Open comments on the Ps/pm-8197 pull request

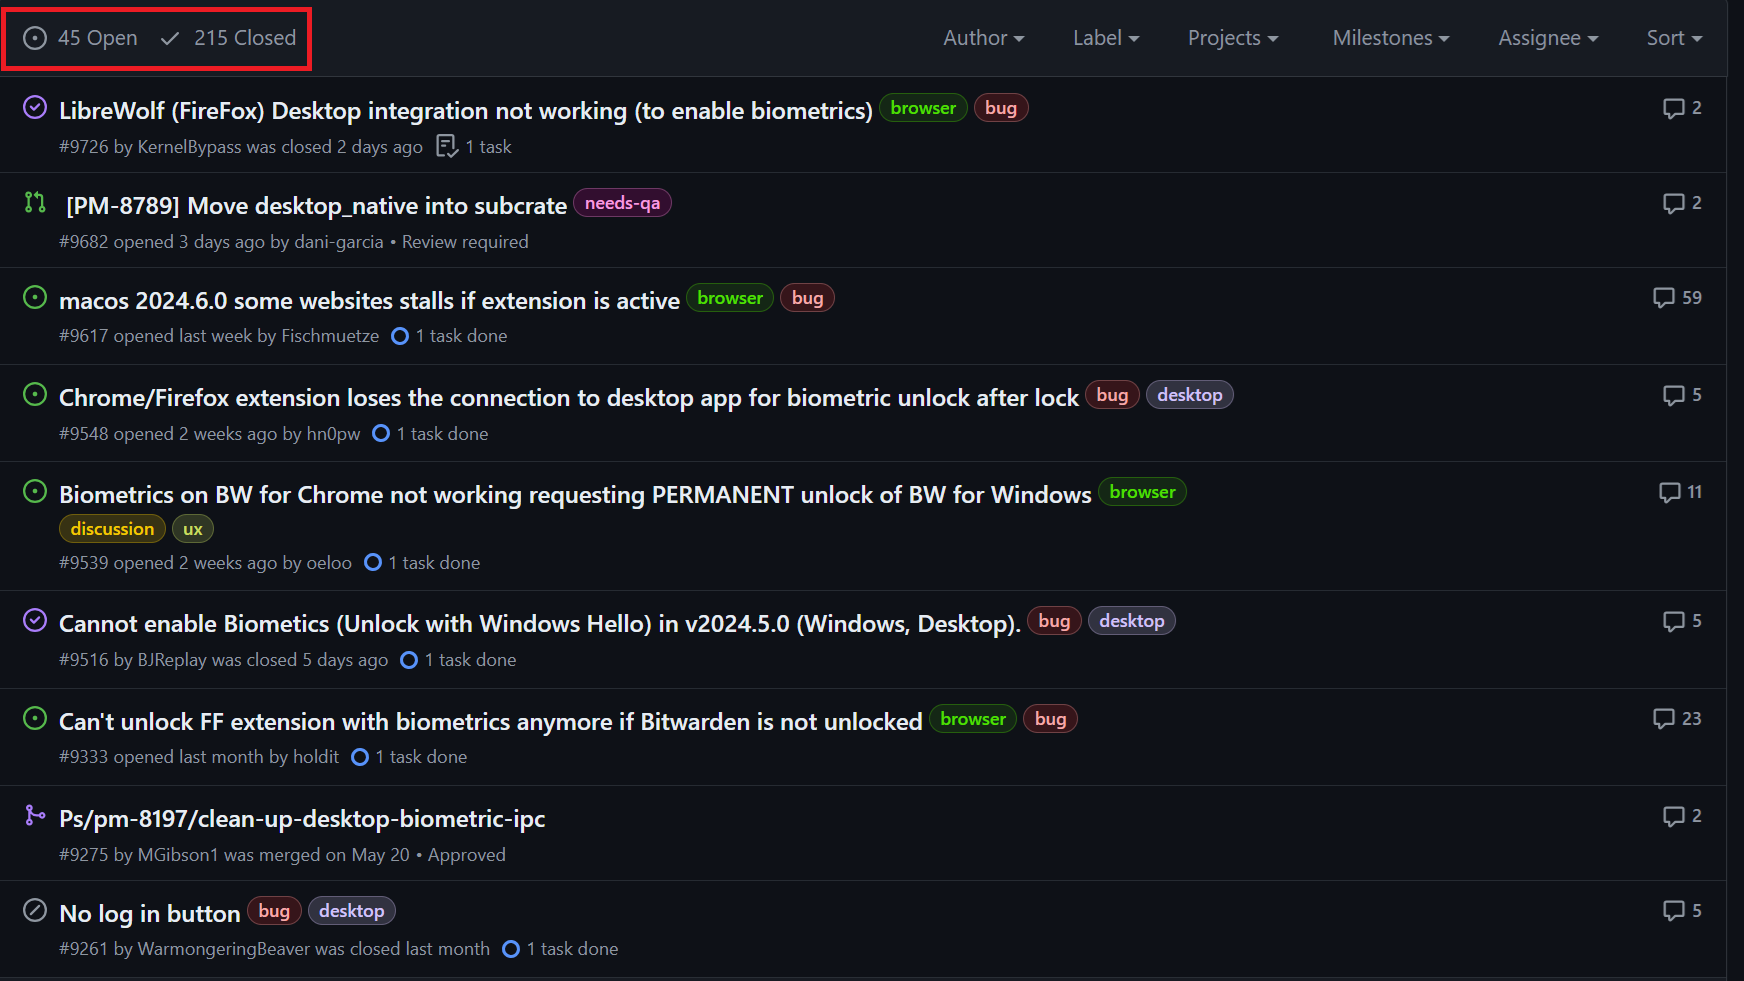pyautogui.click(x=1682, y=816)
